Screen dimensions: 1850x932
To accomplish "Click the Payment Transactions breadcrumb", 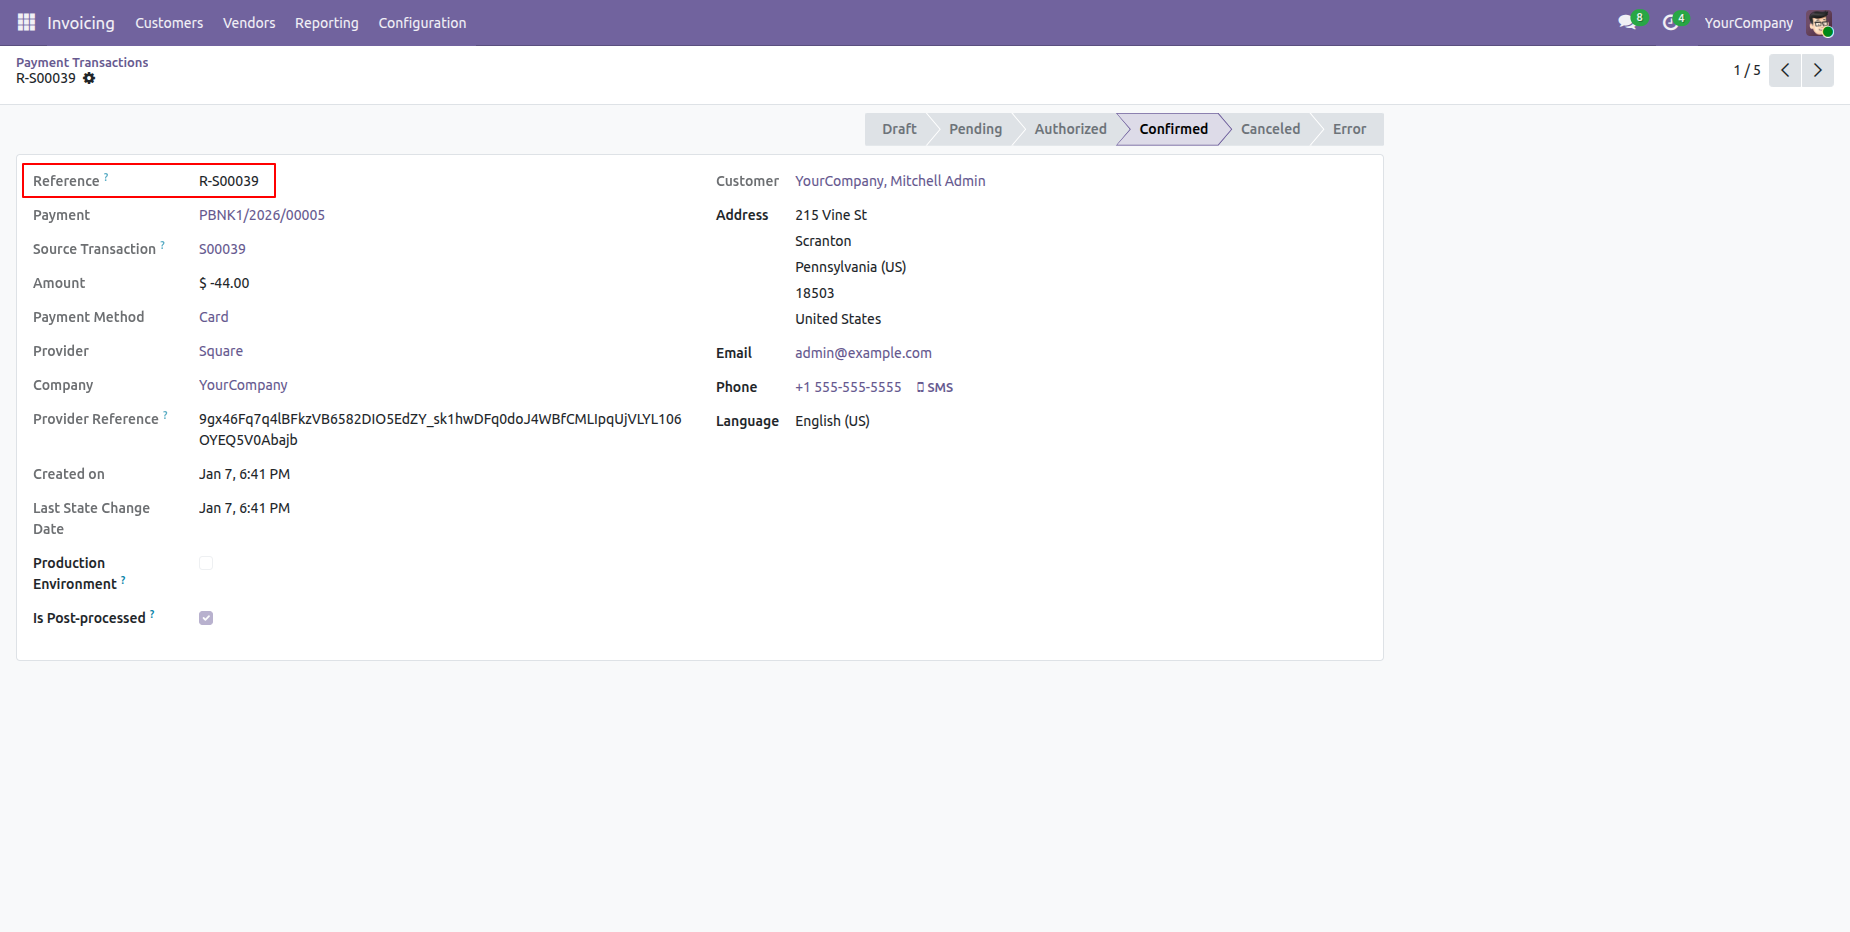I will click(82, 62).
